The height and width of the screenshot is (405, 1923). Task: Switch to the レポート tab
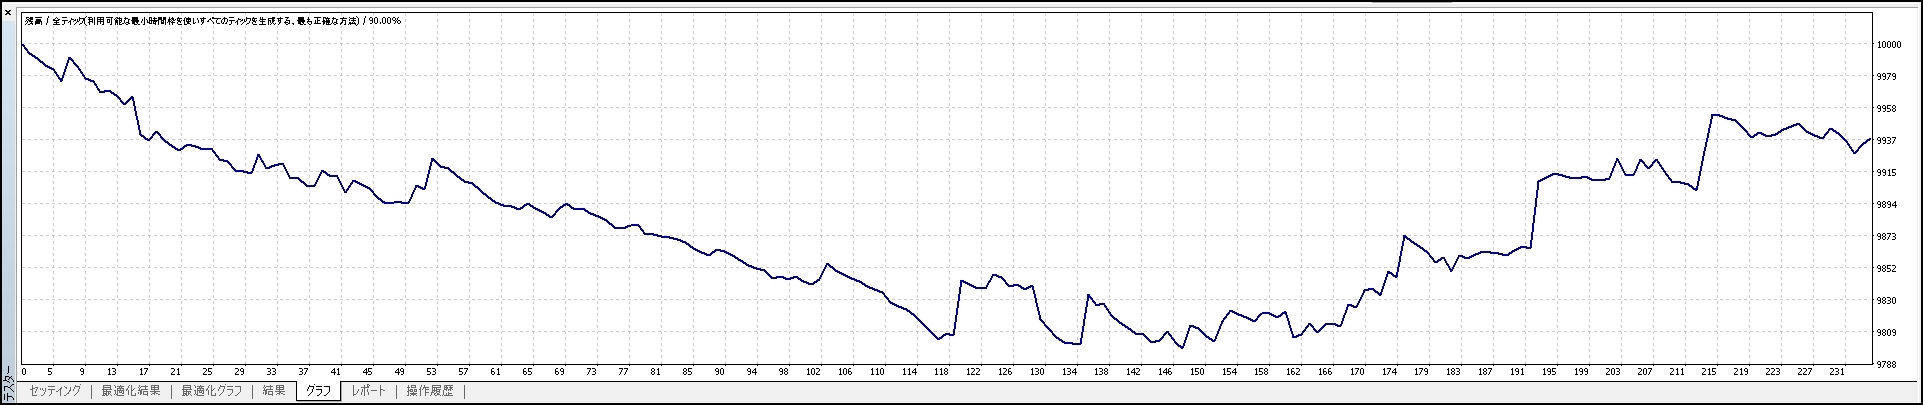point(368,391)
